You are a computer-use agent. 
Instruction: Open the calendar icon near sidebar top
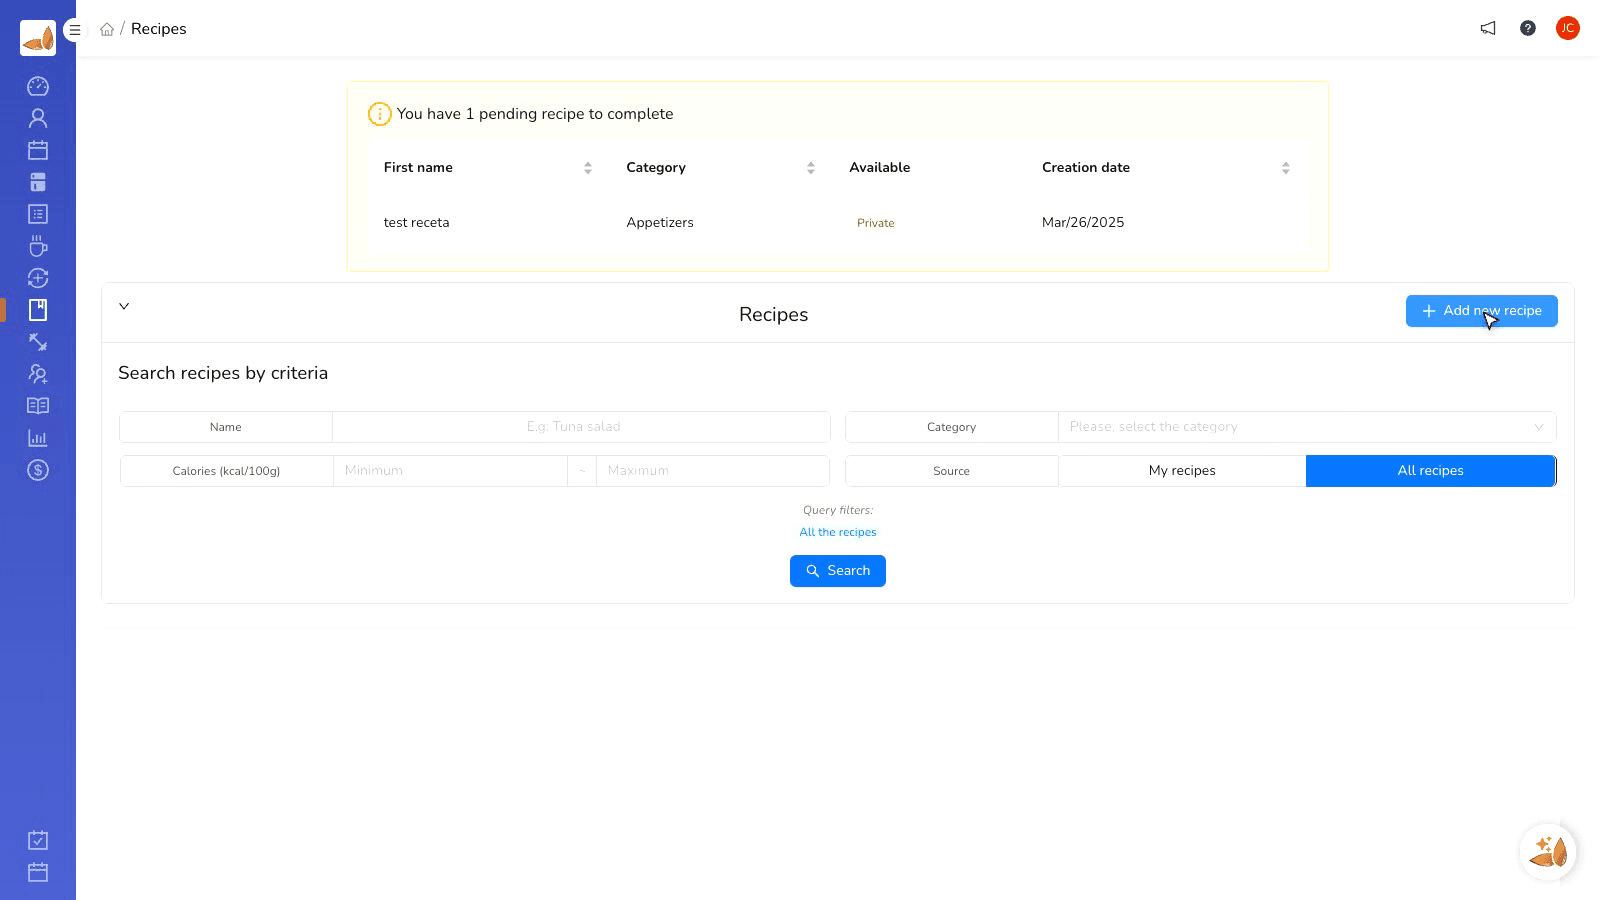pos(38,150)
